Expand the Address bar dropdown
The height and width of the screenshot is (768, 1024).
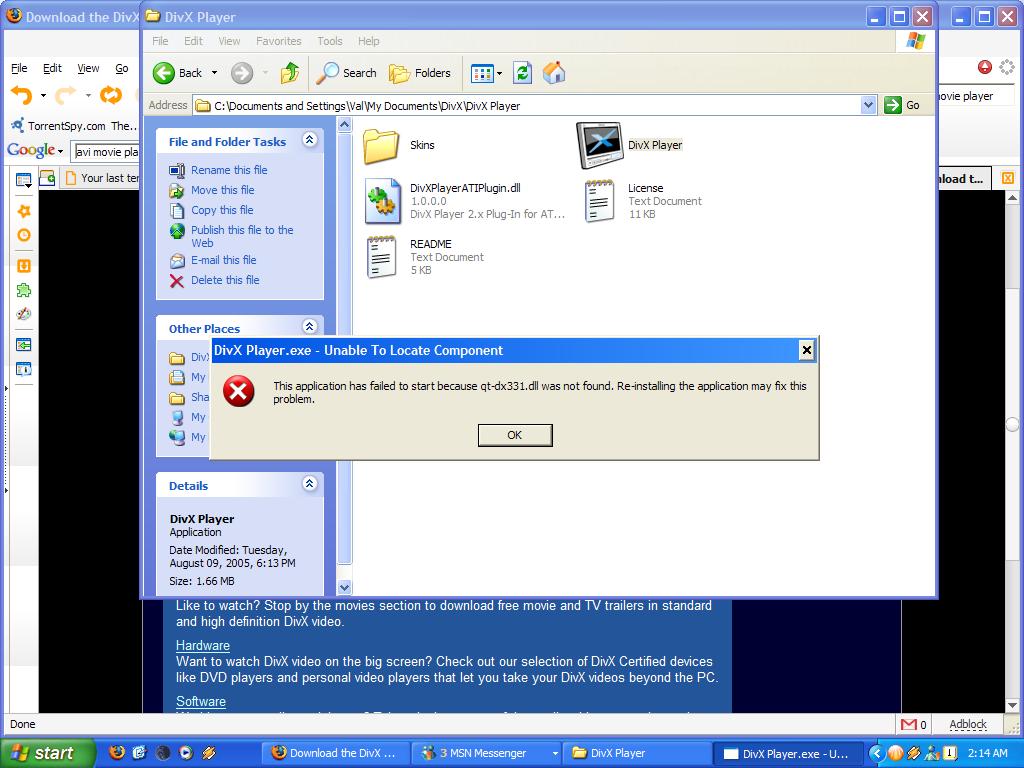pos(868,105)
